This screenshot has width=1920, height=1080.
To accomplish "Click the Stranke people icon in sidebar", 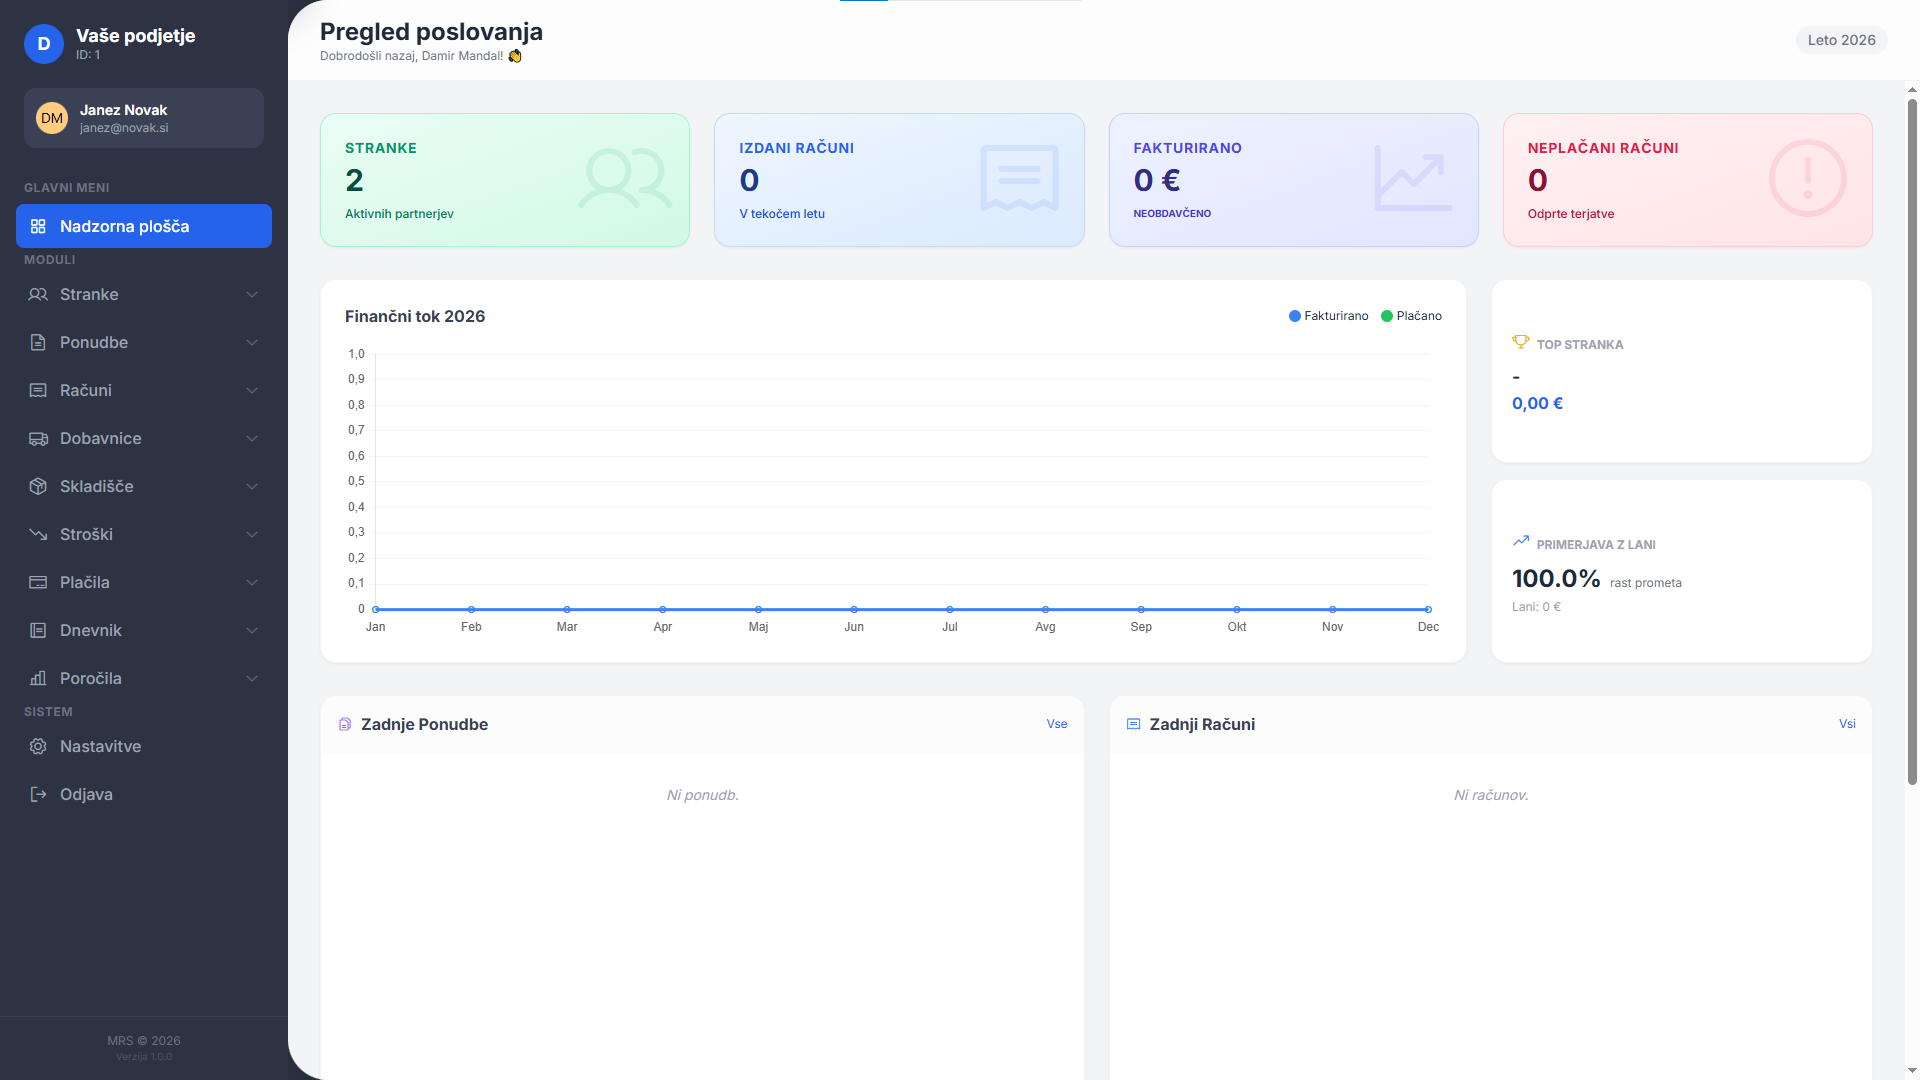I will click(x=38, y=294).
